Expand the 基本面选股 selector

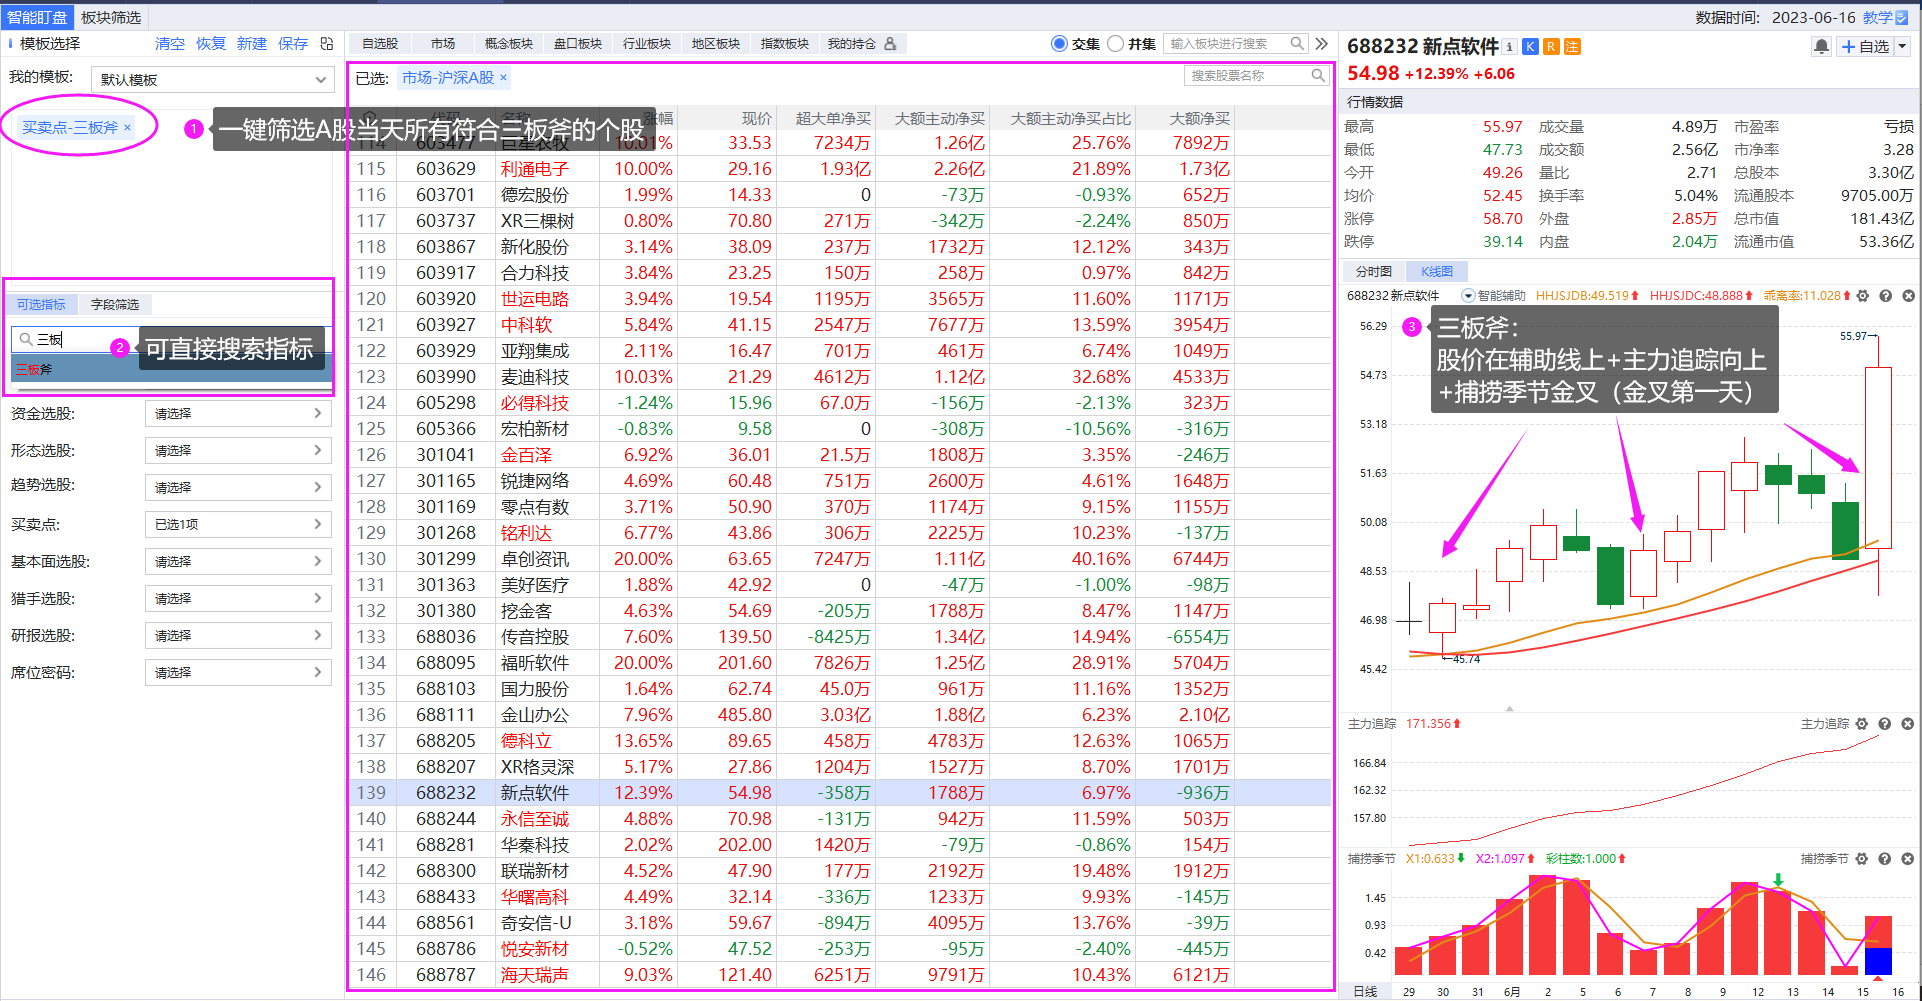coord(237,562)
